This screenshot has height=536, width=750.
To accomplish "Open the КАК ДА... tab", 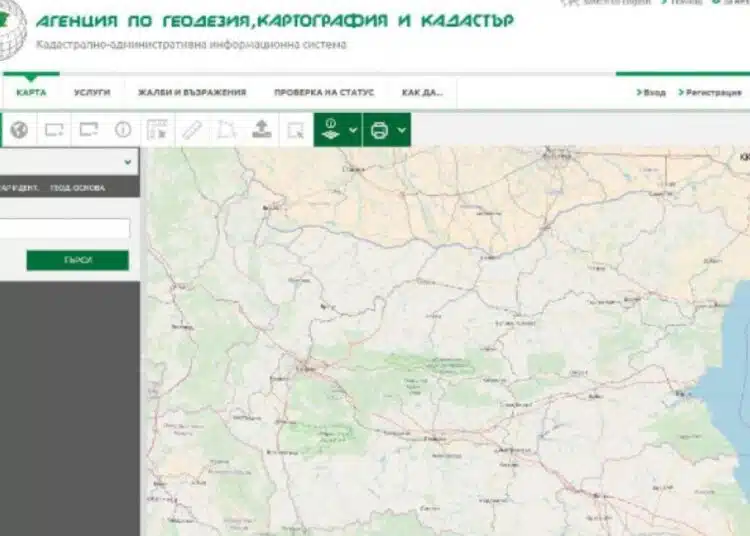I will coord(422,92).
